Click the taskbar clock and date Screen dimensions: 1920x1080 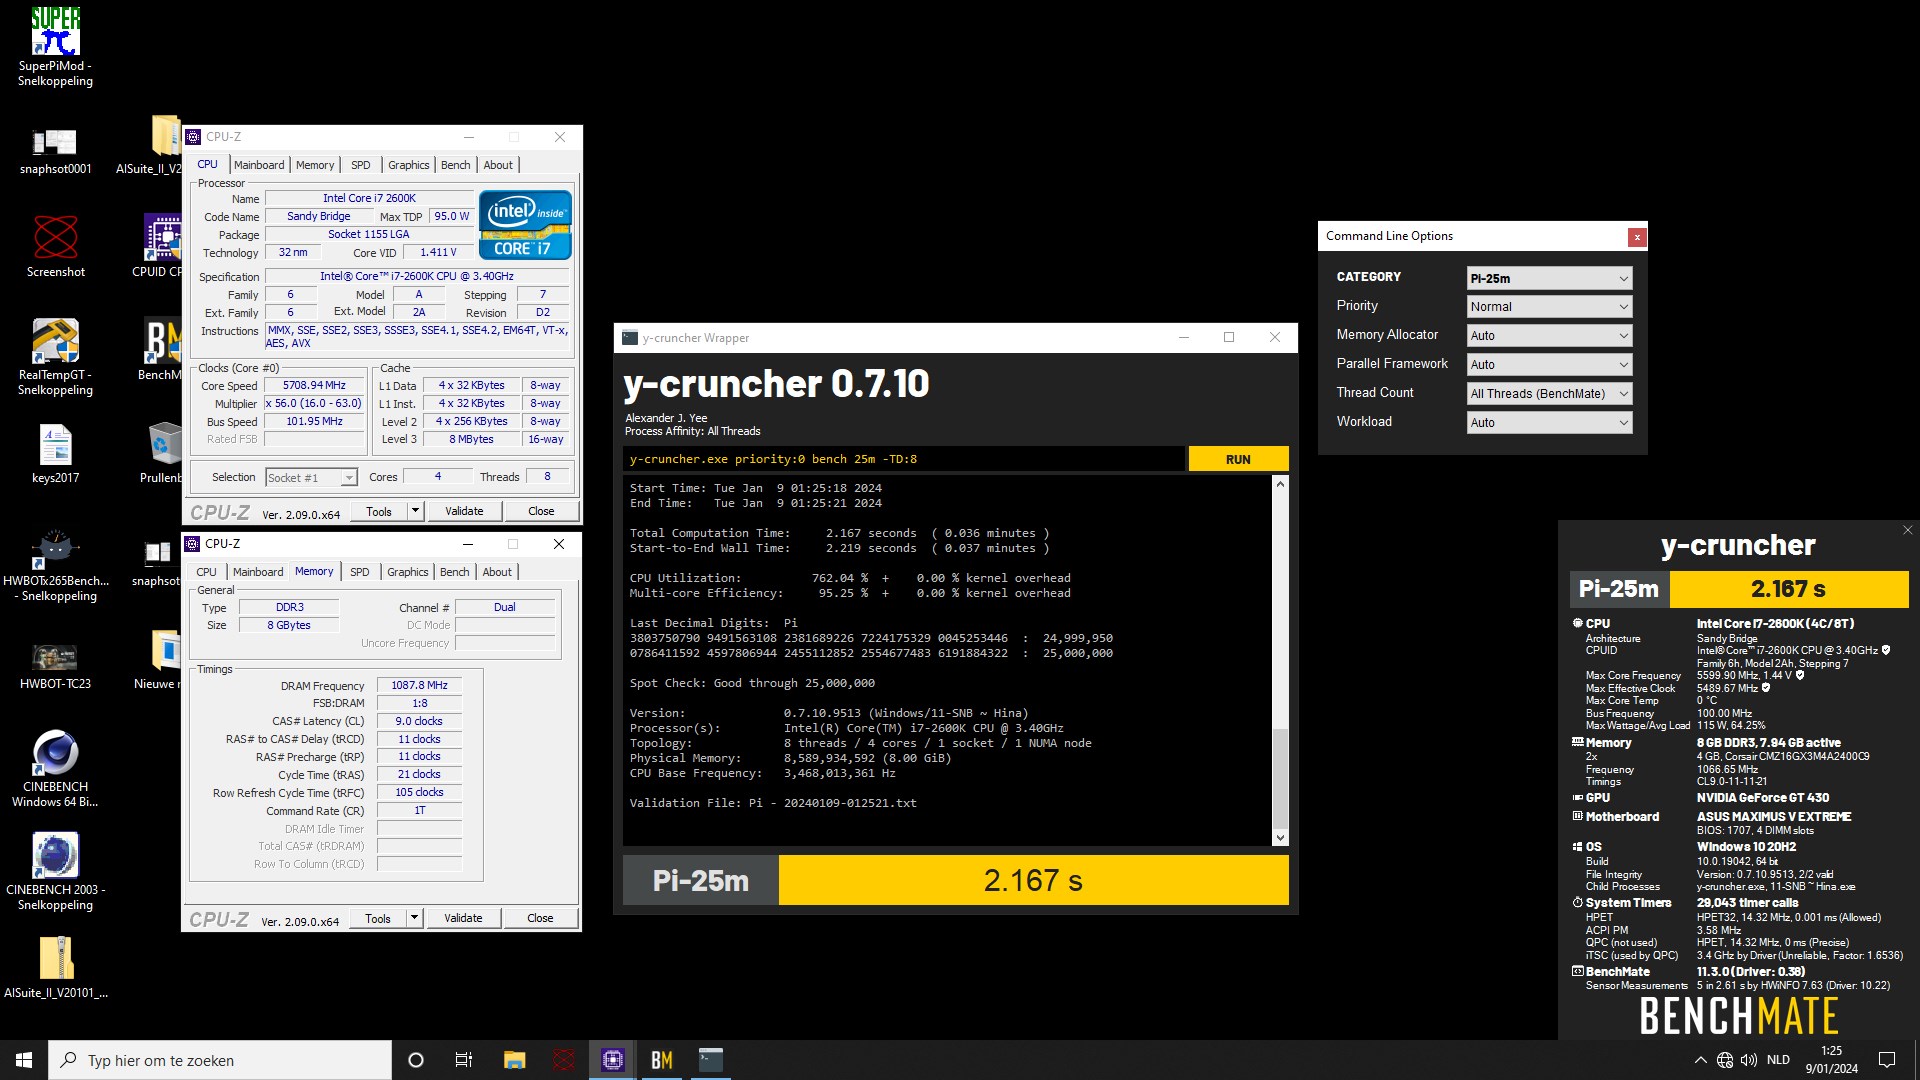point(1831,1060)
